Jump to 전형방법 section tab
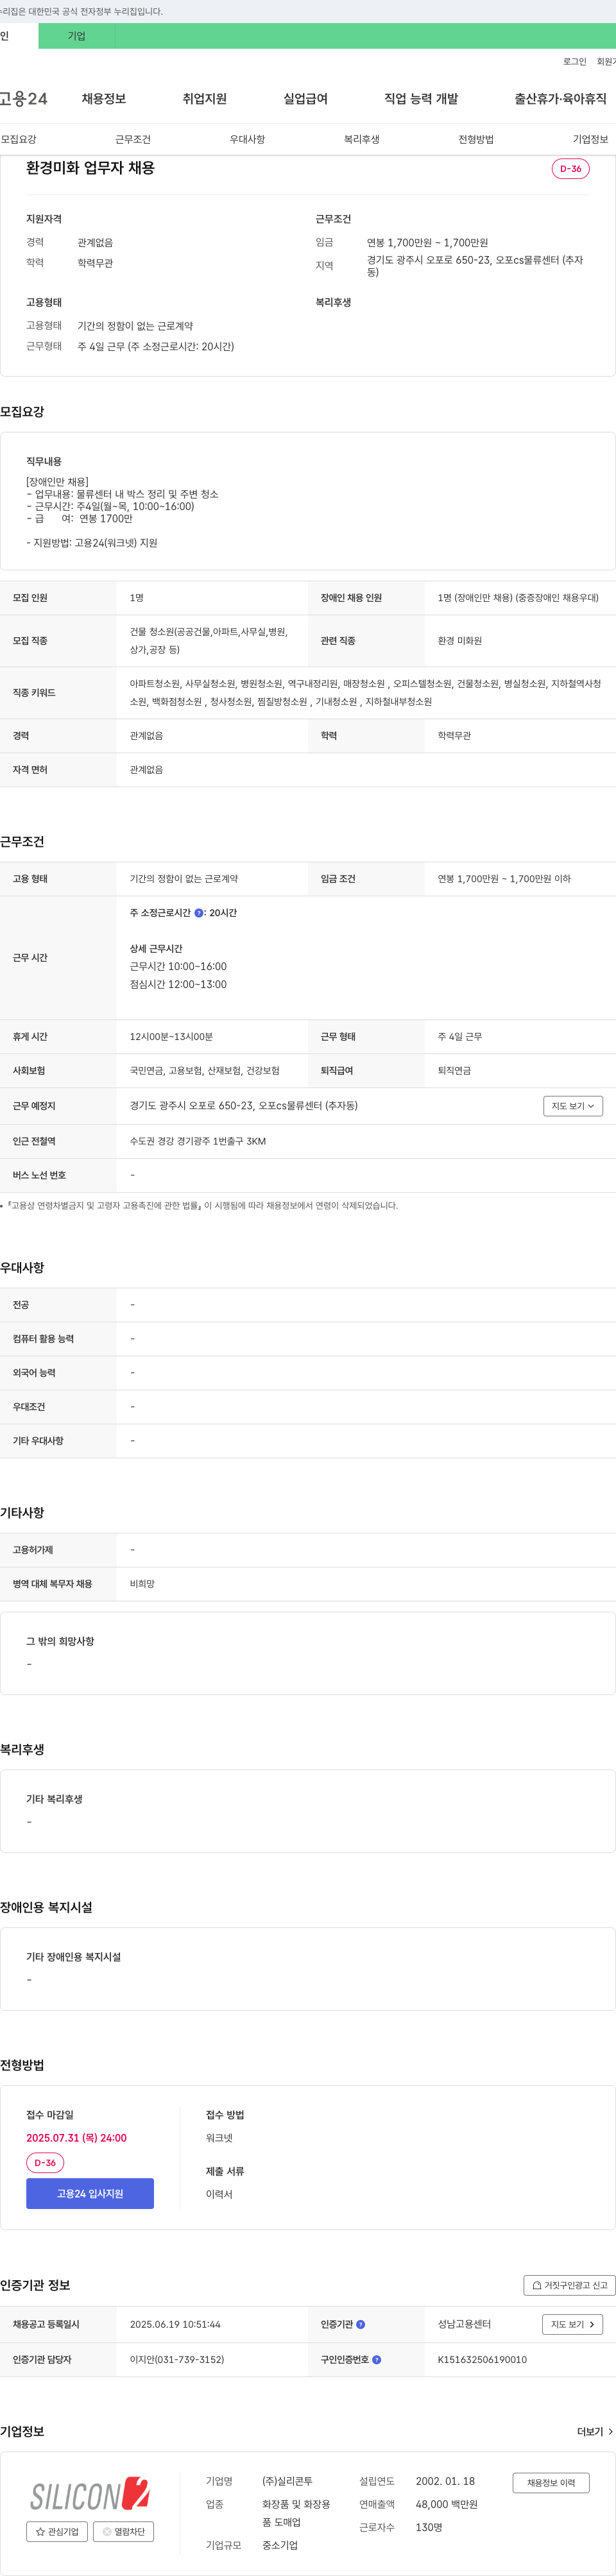The width and height of the screenshot is (616, 2576). pyautogui.click(x=476, y=140)
